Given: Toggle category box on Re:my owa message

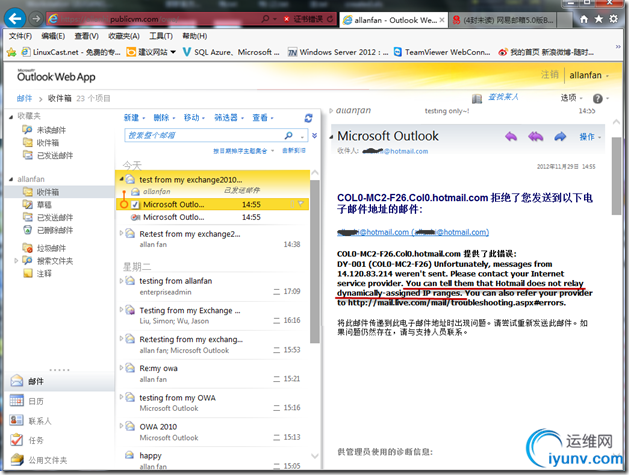Looking at the screenshot, I should point(276,379).
